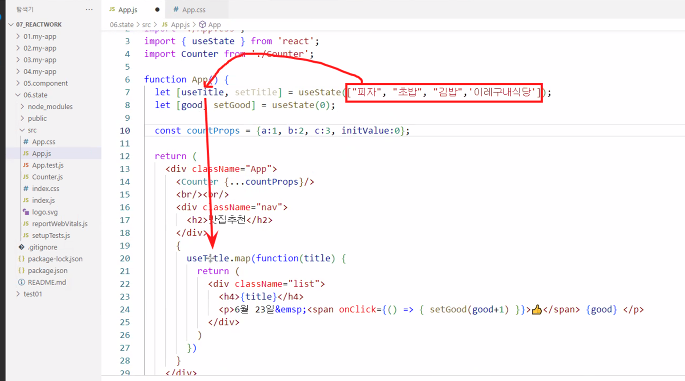The width and height of the screenshot is (685, 381).
Task: Click line number 20 in the gutter
Action: (125, 258)
